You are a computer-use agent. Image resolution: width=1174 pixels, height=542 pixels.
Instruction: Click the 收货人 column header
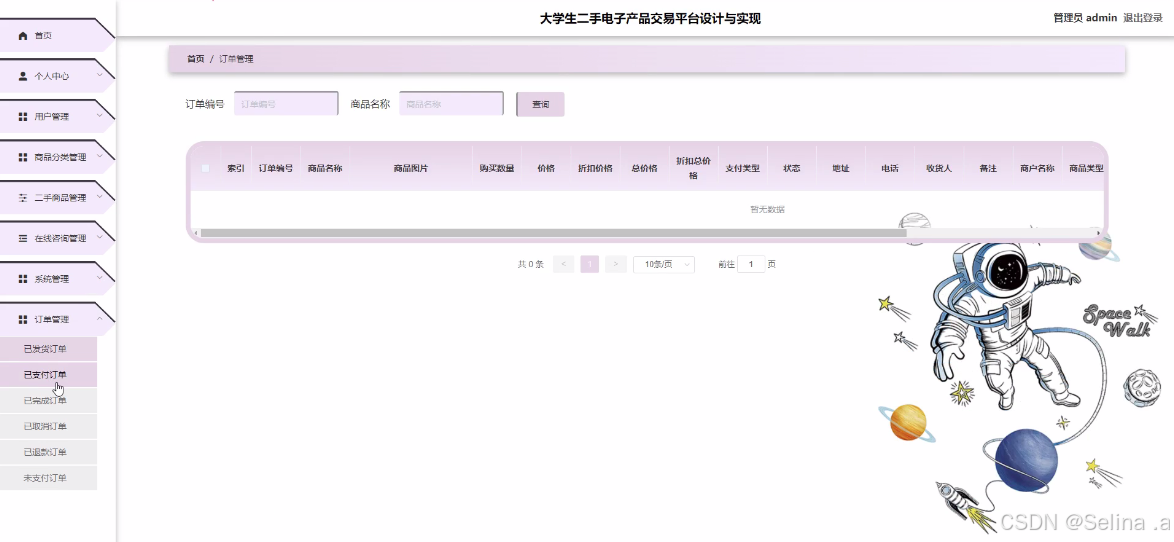click(939, 168)
